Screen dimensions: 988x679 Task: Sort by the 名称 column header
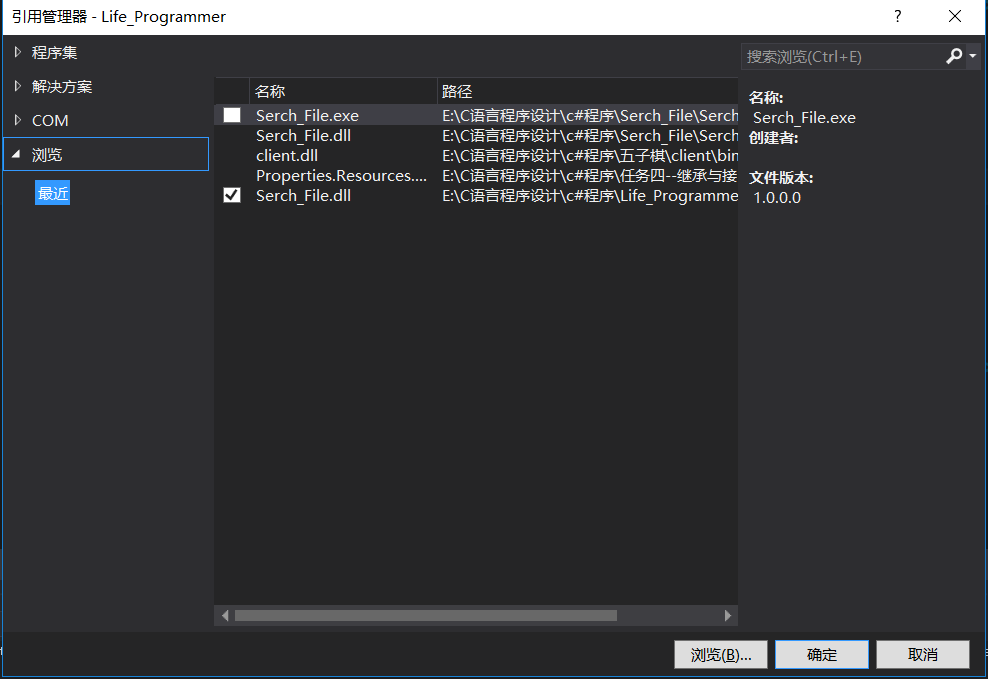pyautogui.click(x=343, y=91)
